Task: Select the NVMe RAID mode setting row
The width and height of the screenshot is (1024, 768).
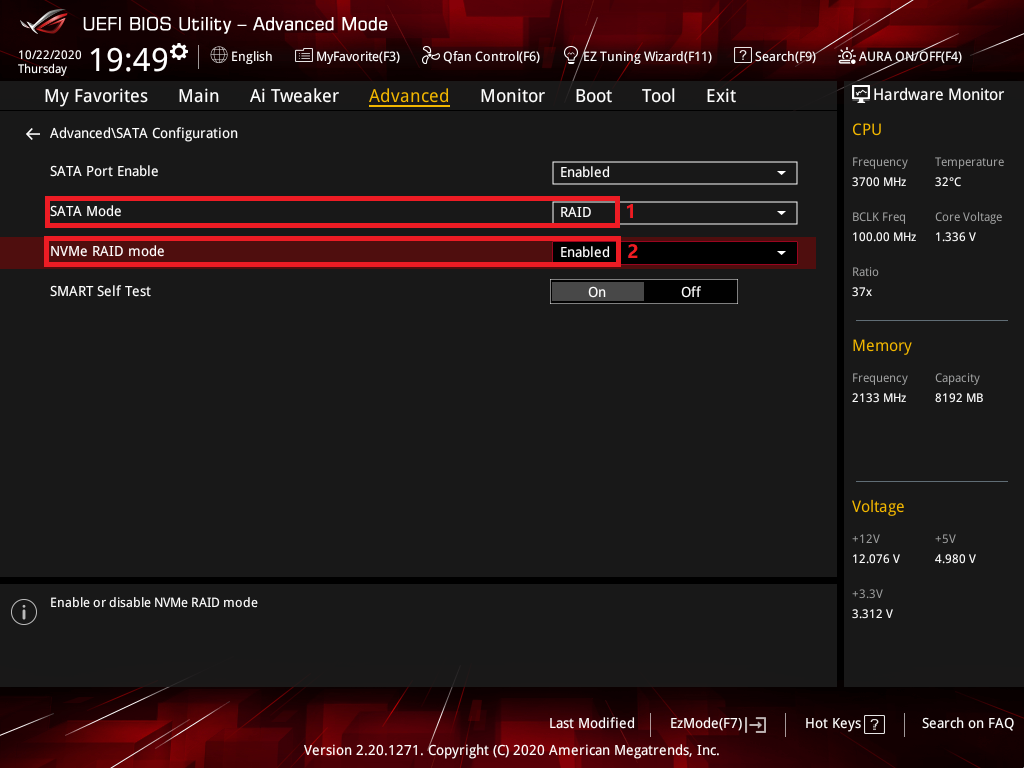Action: (300, 252)
